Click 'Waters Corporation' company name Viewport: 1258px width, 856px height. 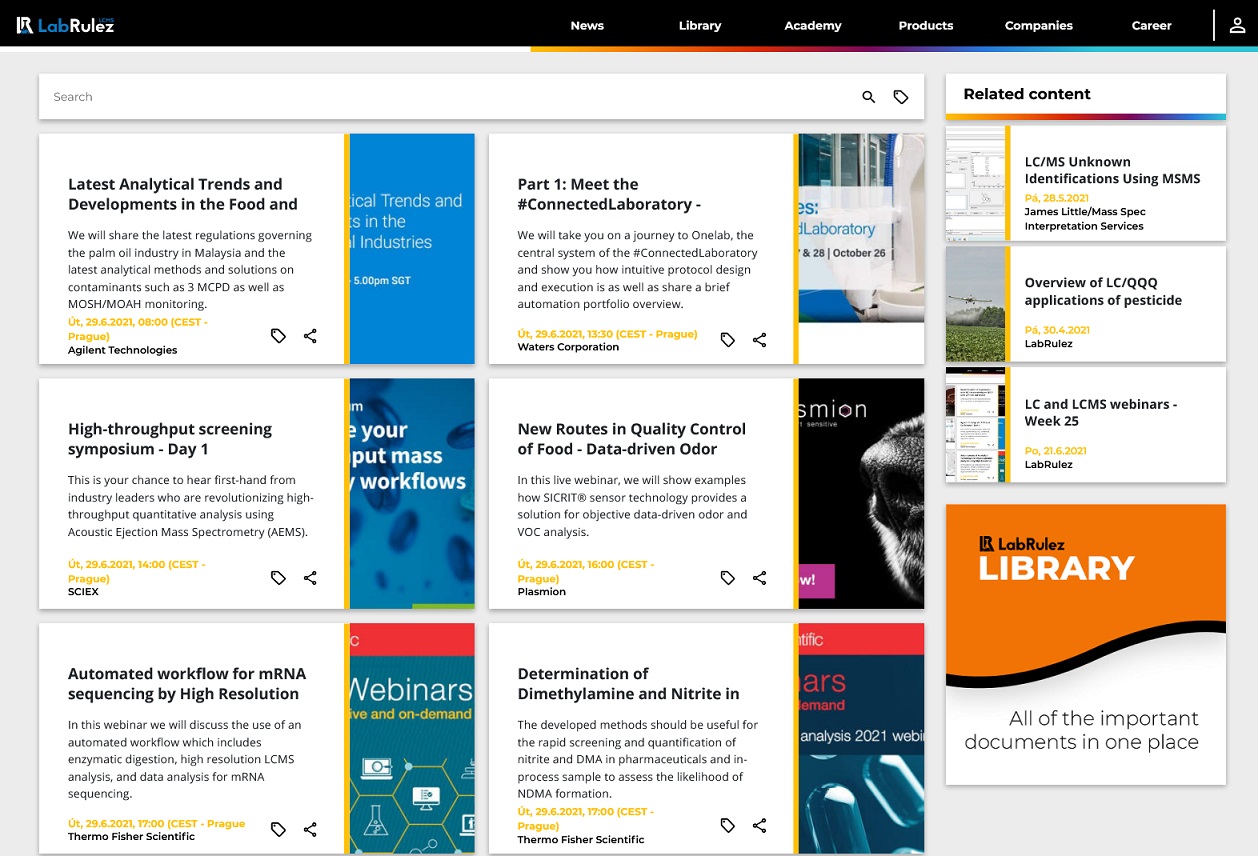click(x=568, y=348)
